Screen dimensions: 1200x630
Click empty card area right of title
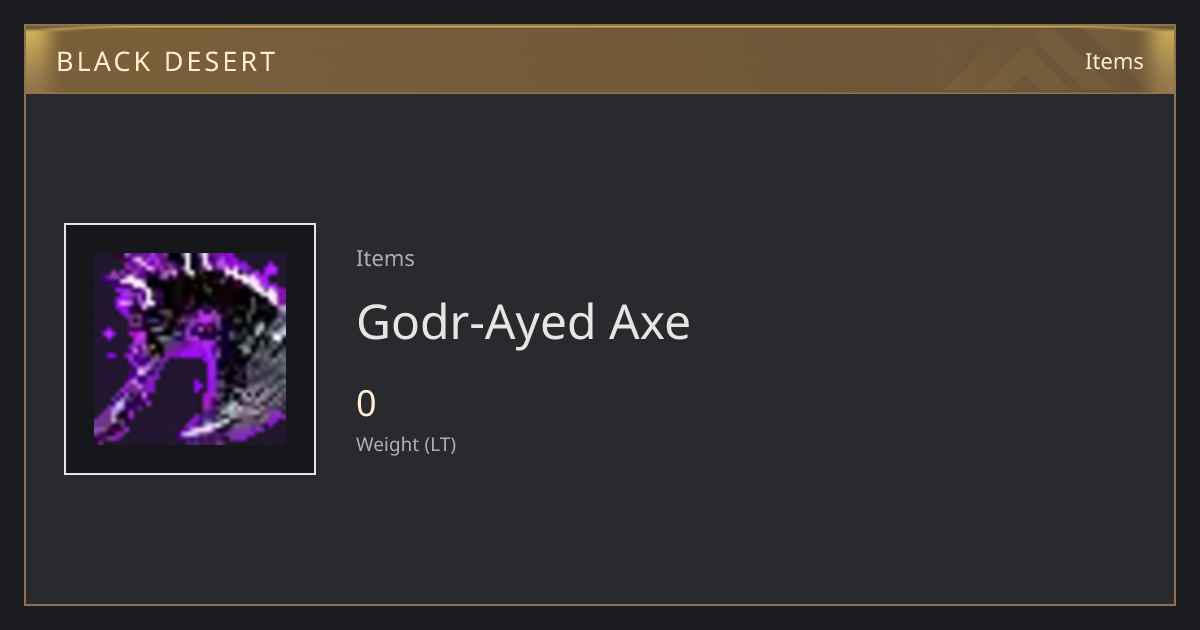pos(930,322)
